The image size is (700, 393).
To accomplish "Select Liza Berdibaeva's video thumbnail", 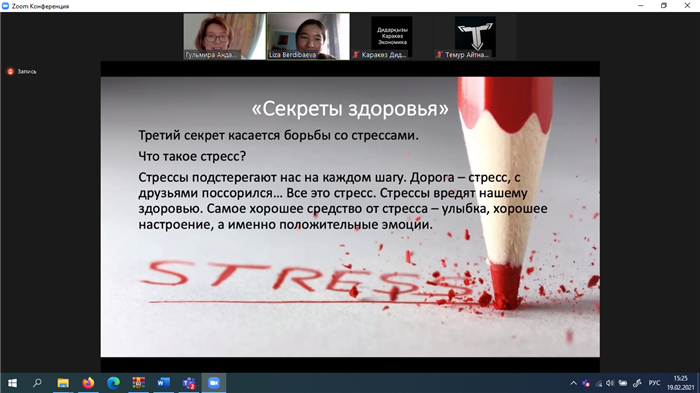I will [308, 36].
